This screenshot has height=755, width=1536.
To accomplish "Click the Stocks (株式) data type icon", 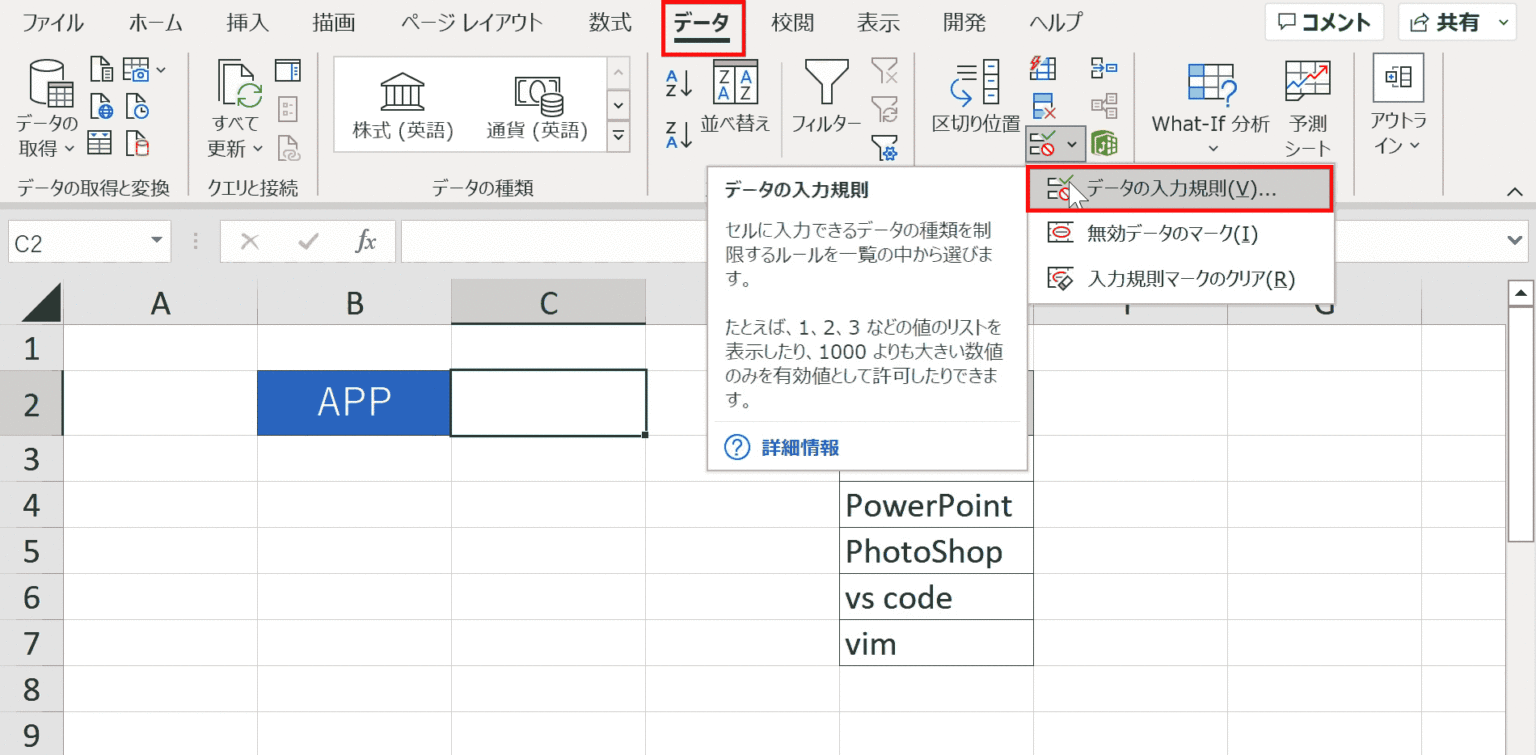I will click(403, 94).
